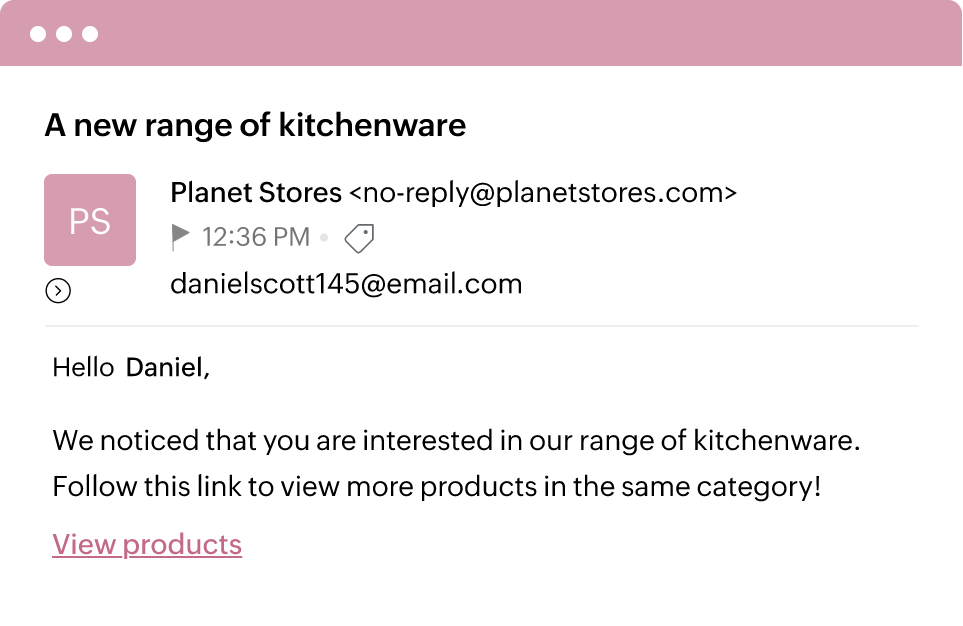Screen dimensions: 963x626
Task: Click the third window control dot
Action: pos(90,34)
